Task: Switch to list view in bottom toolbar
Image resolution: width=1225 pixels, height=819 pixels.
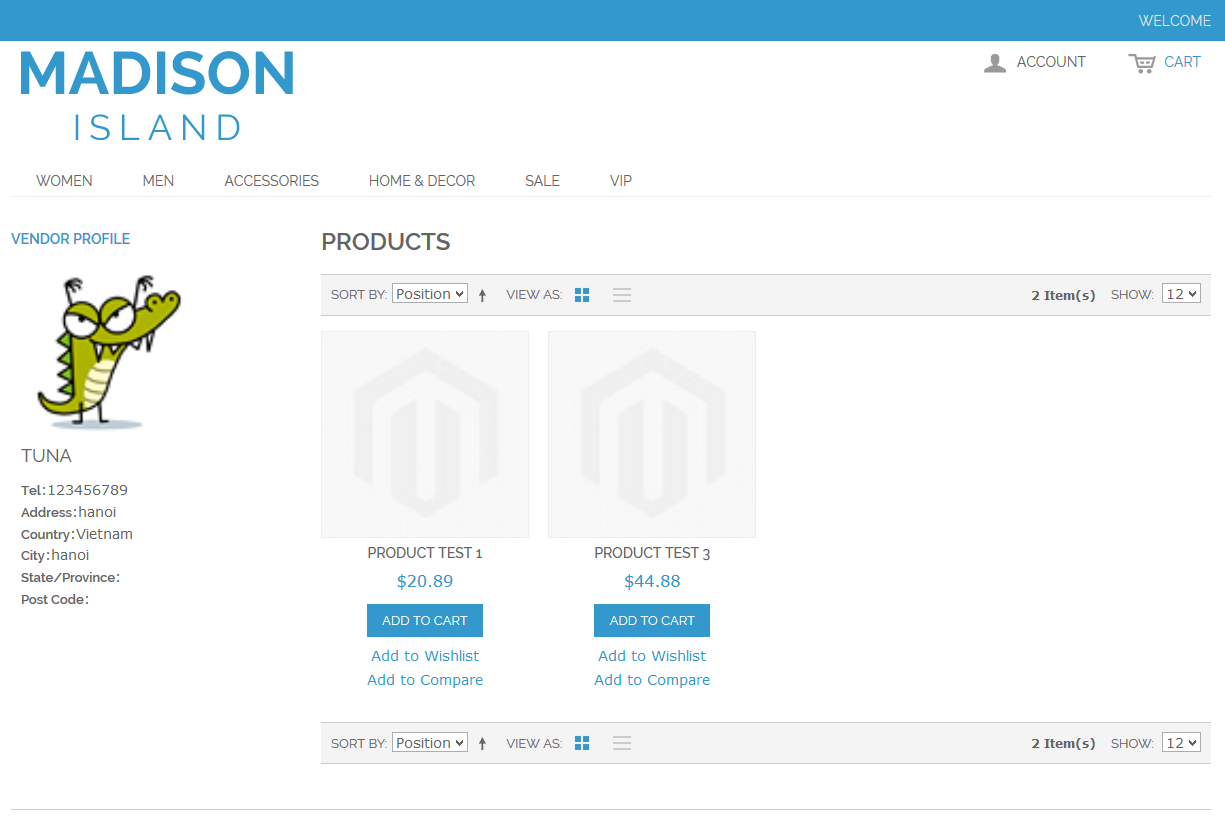Action: [622, 743]
